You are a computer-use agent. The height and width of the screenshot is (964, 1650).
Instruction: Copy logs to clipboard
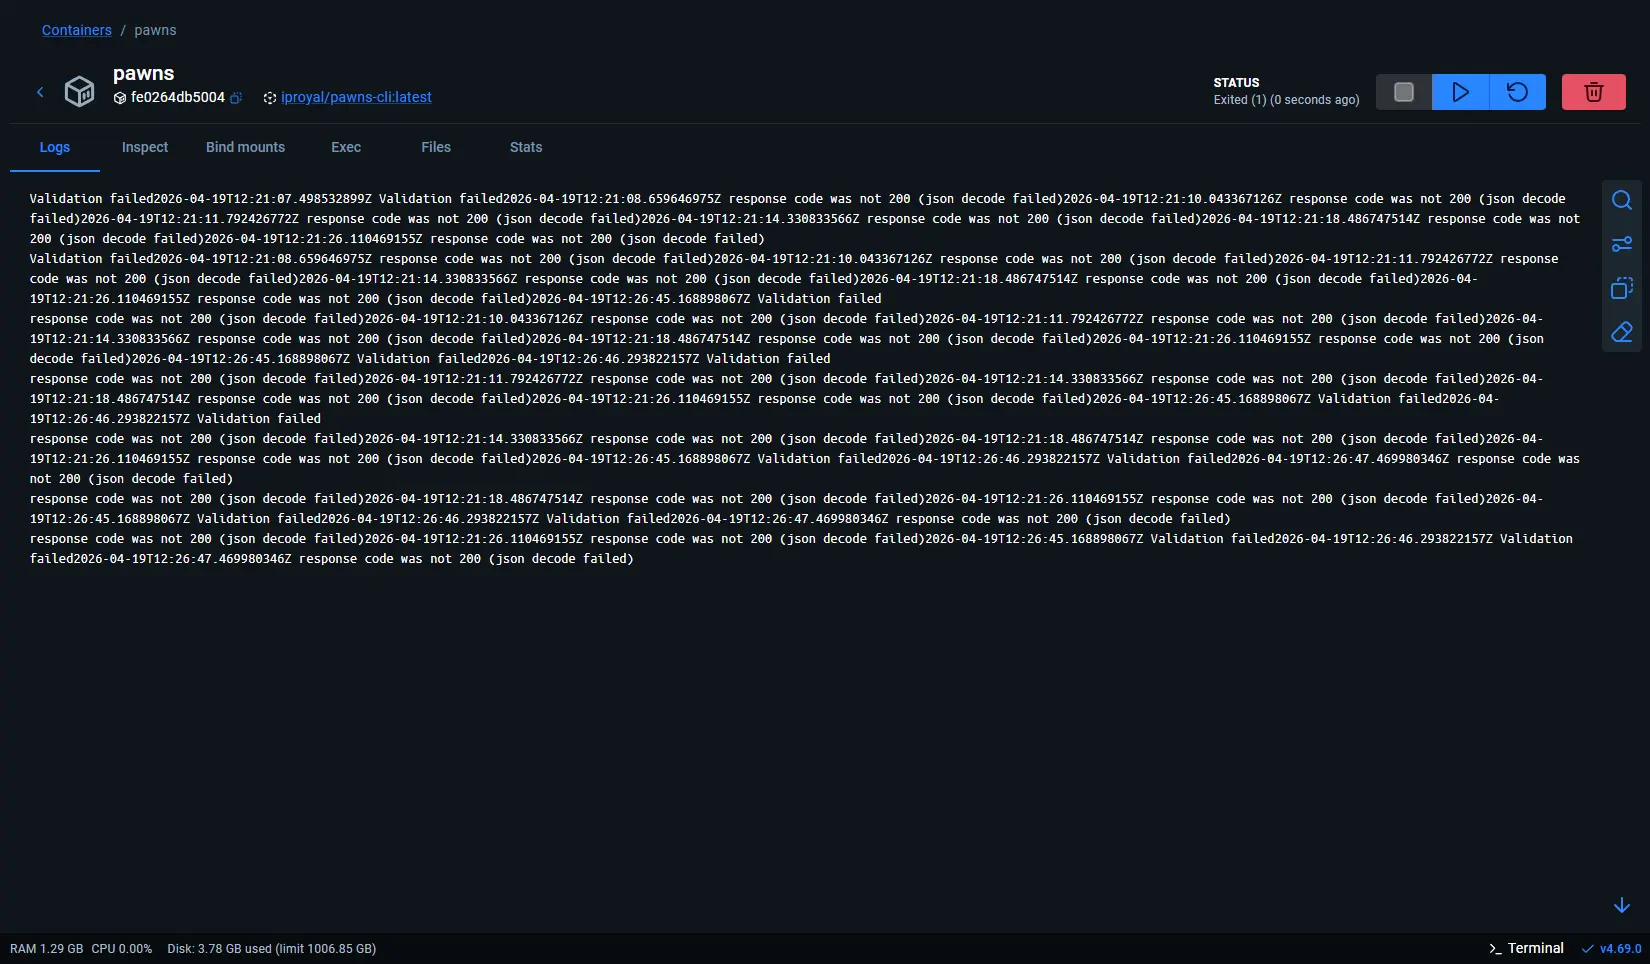pos(1622,288)
